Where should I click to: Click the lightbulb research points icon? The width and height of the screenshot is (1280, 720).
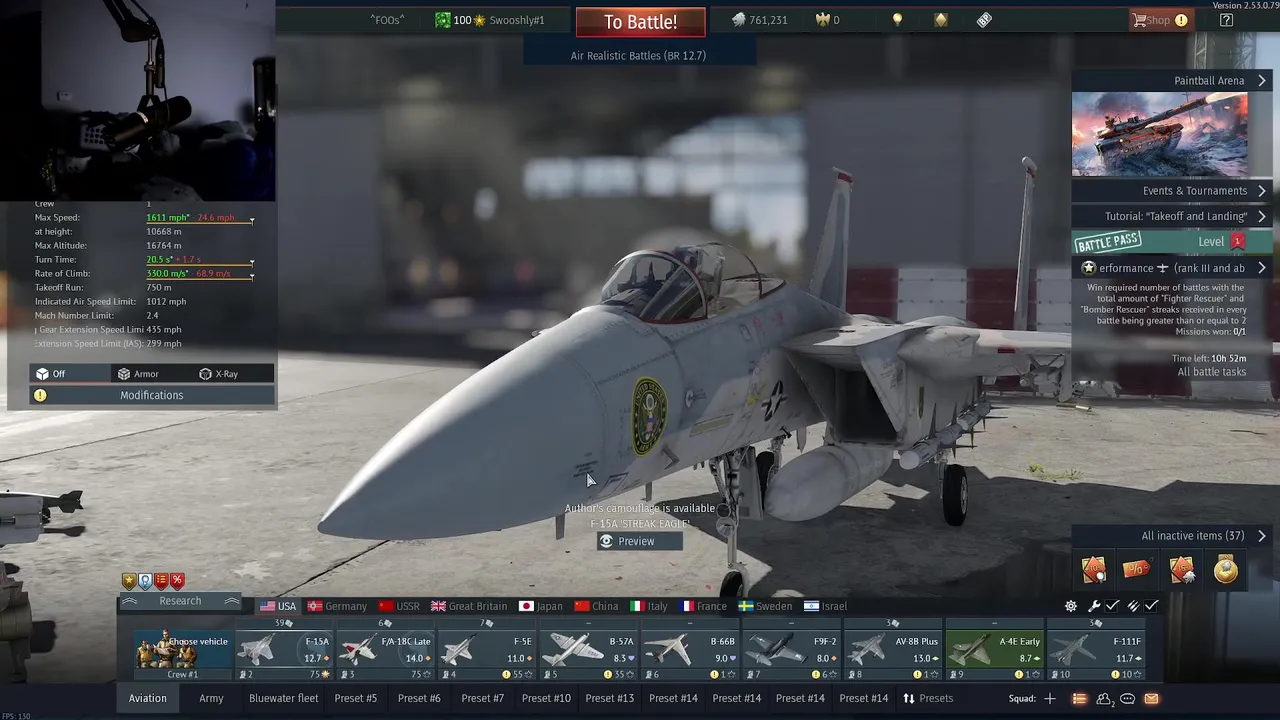[x=897, y=20]
